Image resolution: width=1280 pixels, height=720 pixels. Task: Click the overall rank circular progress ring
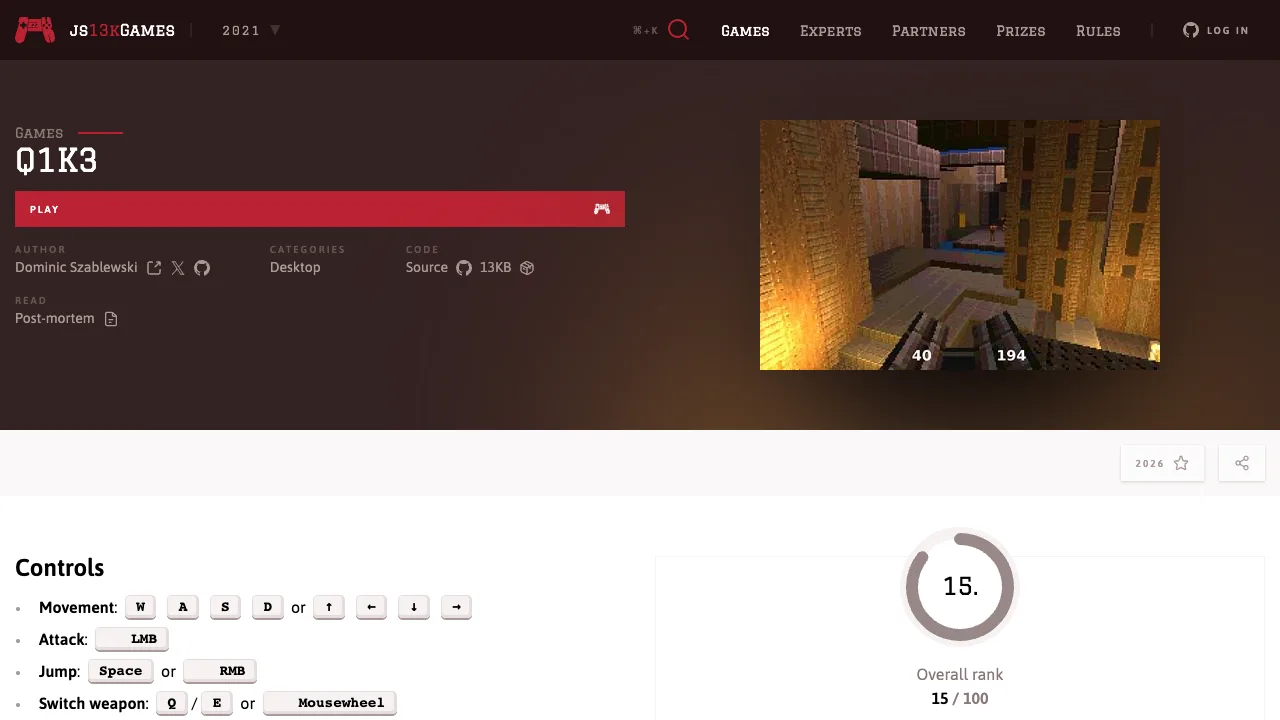(960, 587)
